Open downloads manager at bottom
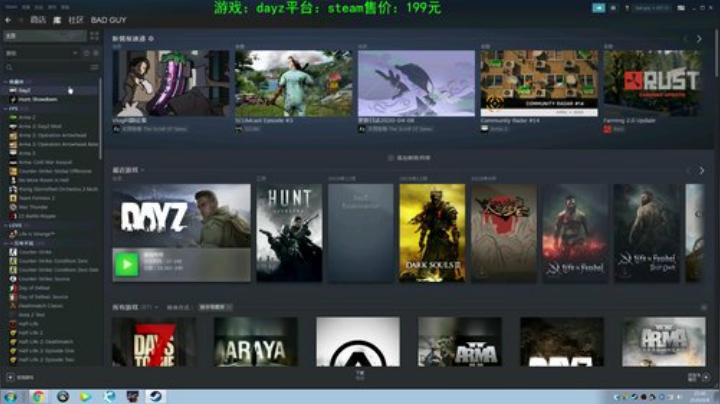720x404 pixels. click(360, 376)
